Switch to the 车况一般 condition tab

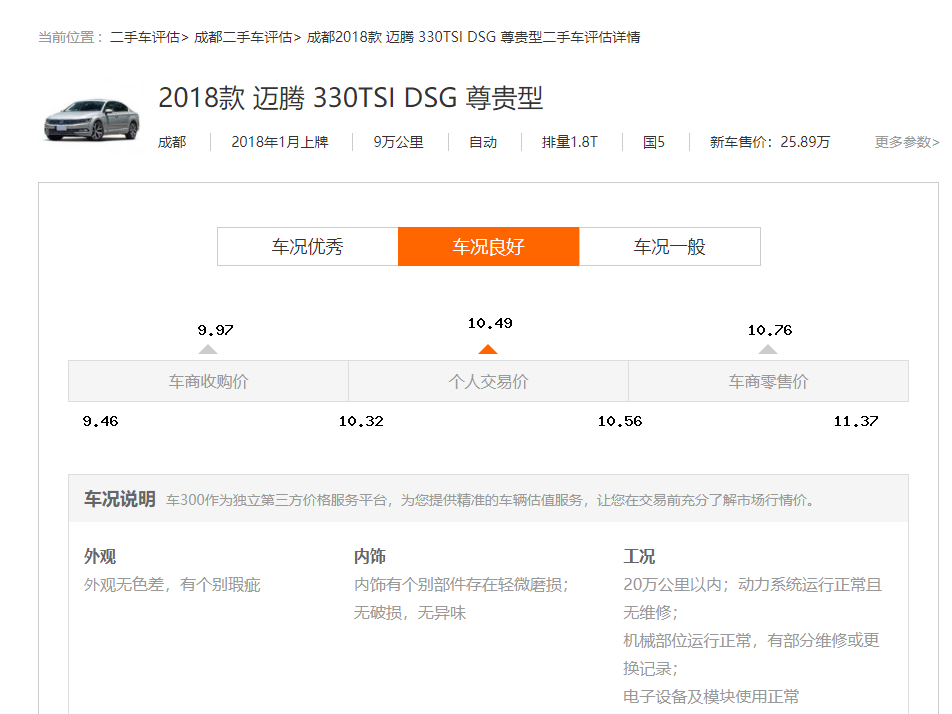[669, 247]
